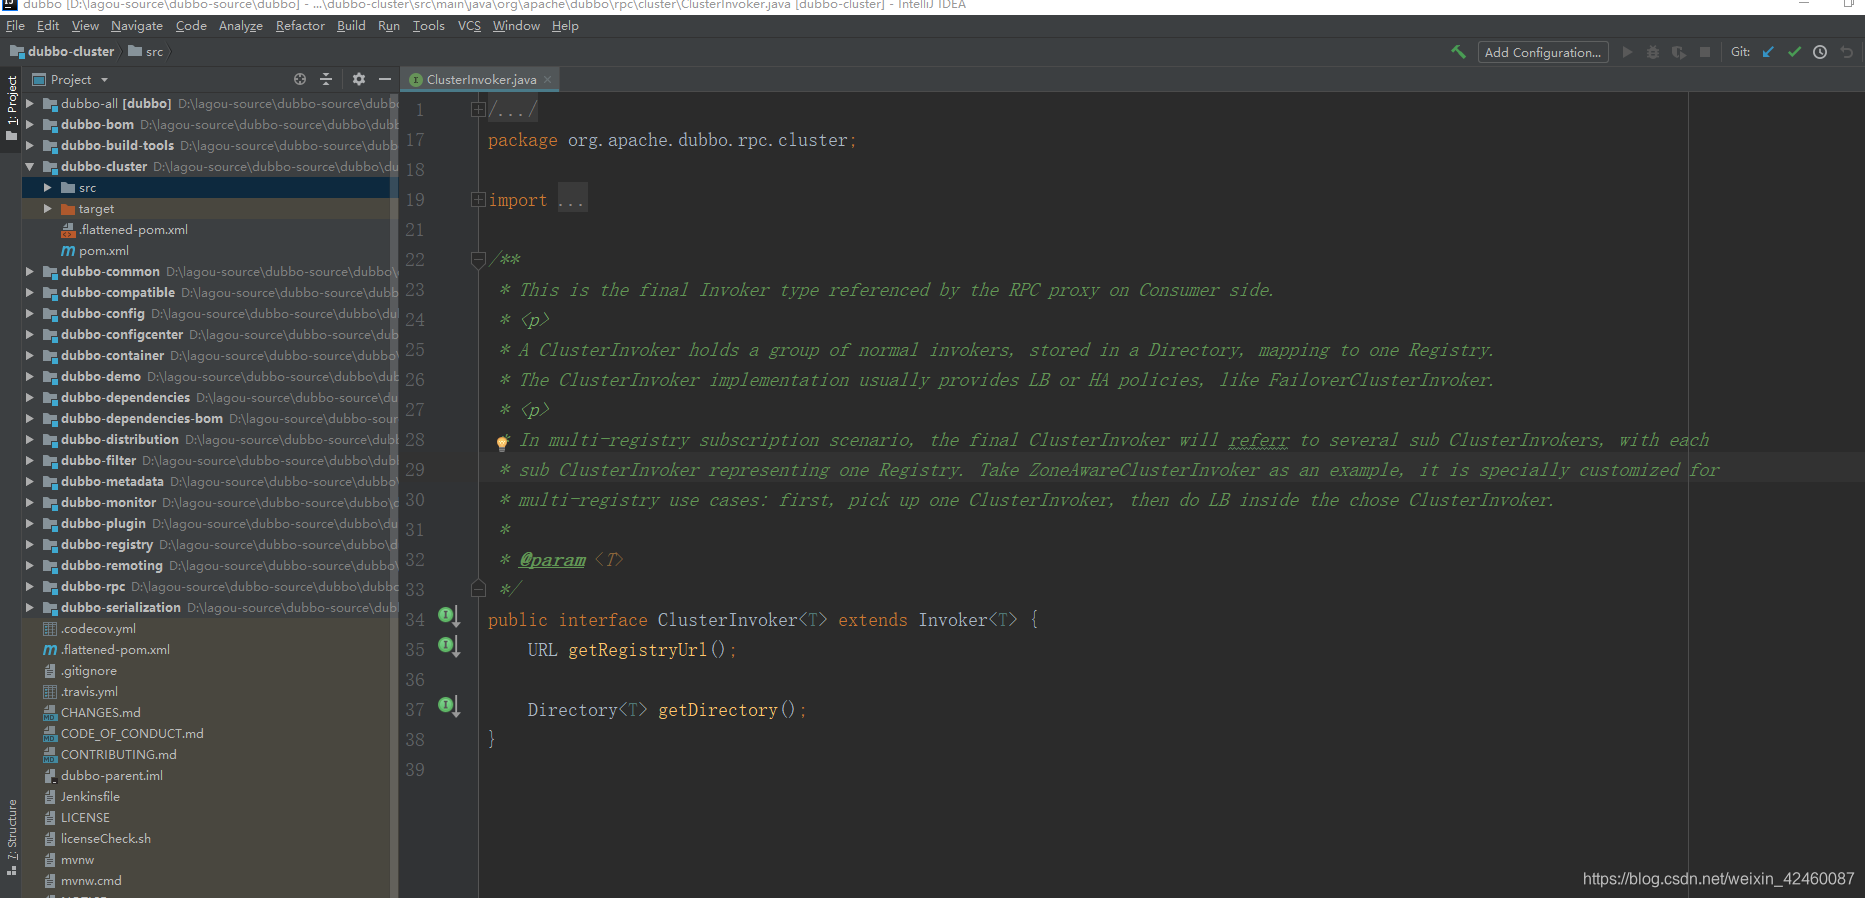
Task: Click the Git Rollback icon
Action: (1846, 52)
